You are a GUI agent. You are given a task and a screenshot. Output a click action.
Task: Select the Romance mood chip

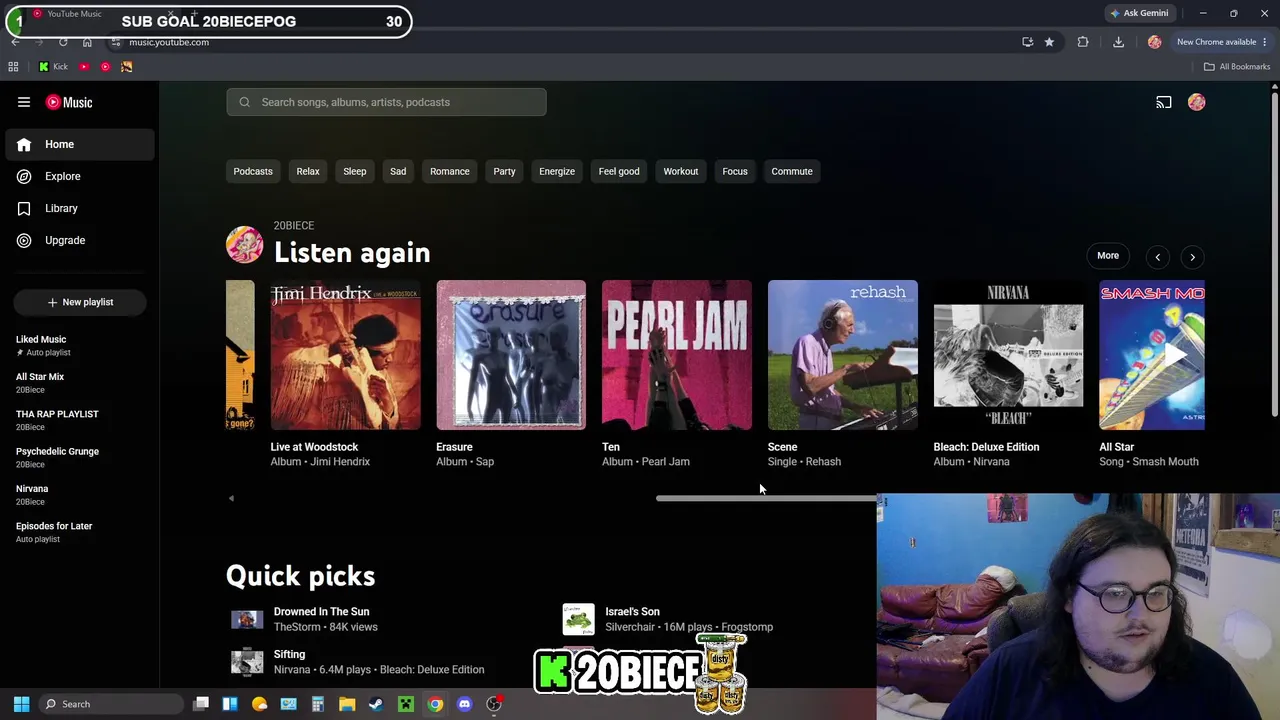point(450,171)
